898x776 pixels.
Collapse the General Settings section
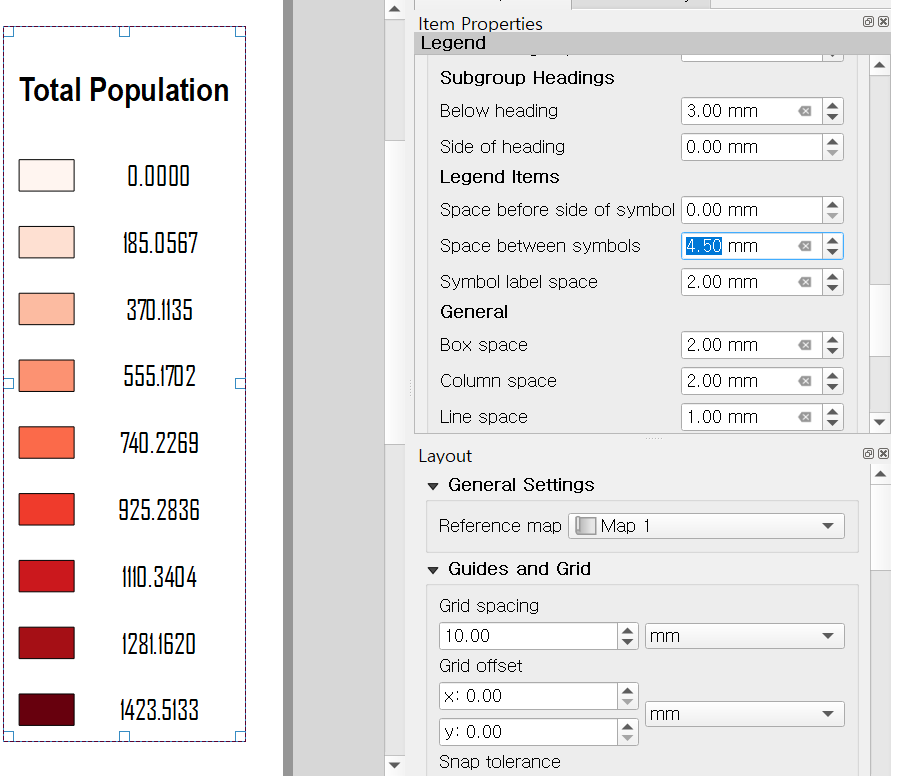point(433,486)
